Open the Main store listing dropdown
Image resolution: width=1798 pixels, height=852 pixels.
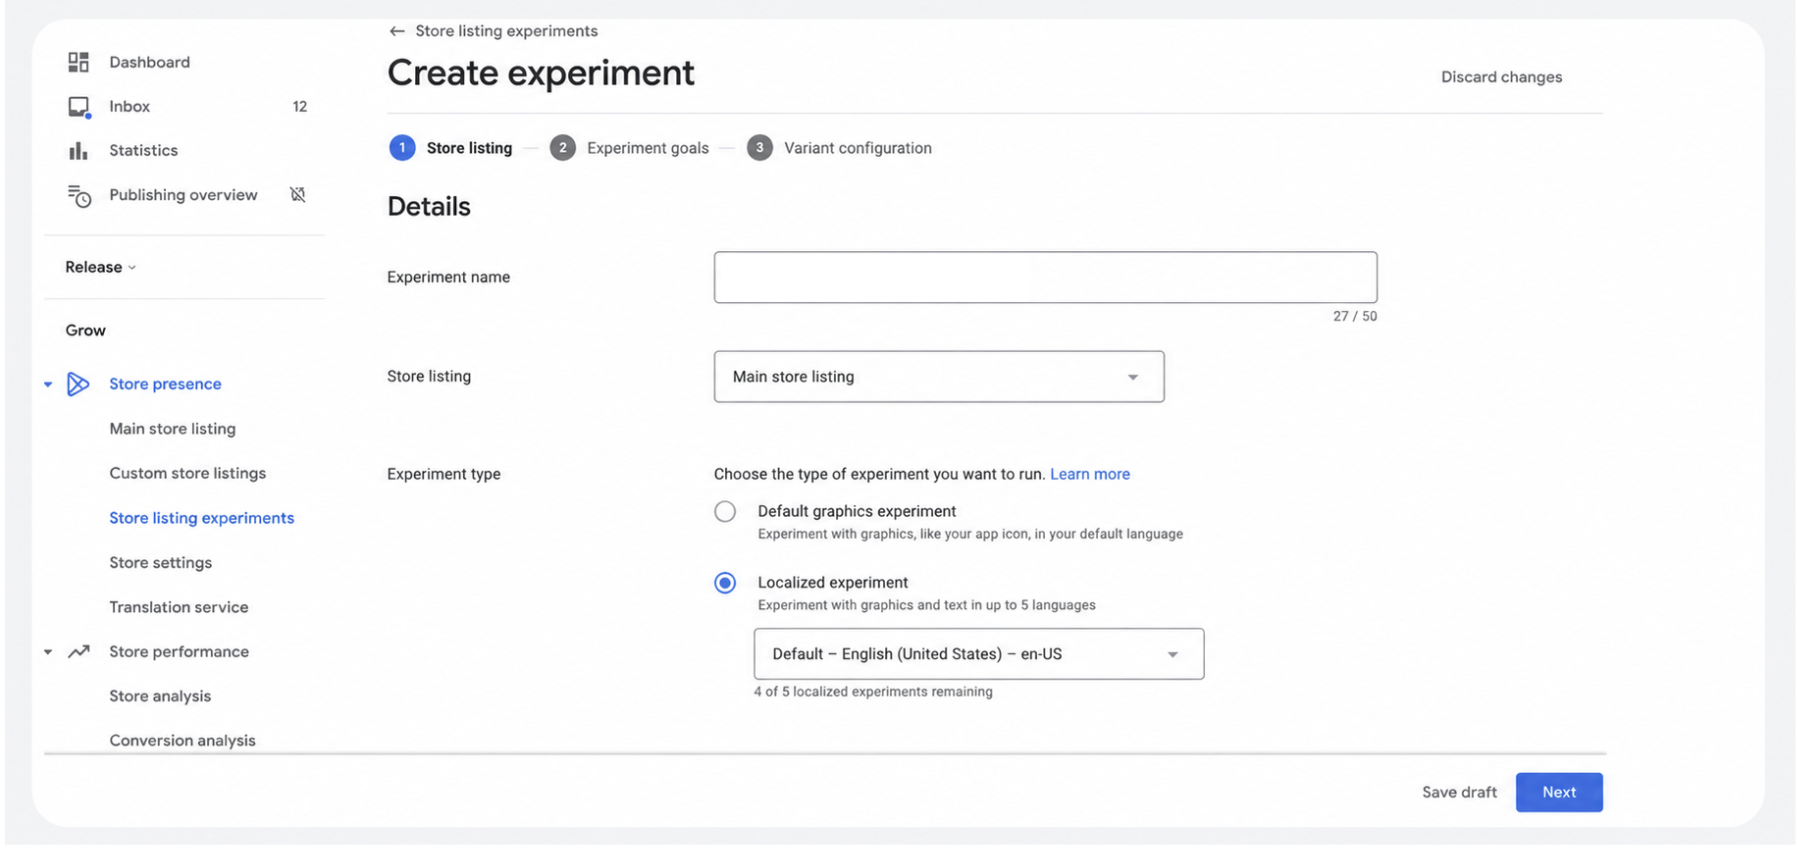click(939, 377)
